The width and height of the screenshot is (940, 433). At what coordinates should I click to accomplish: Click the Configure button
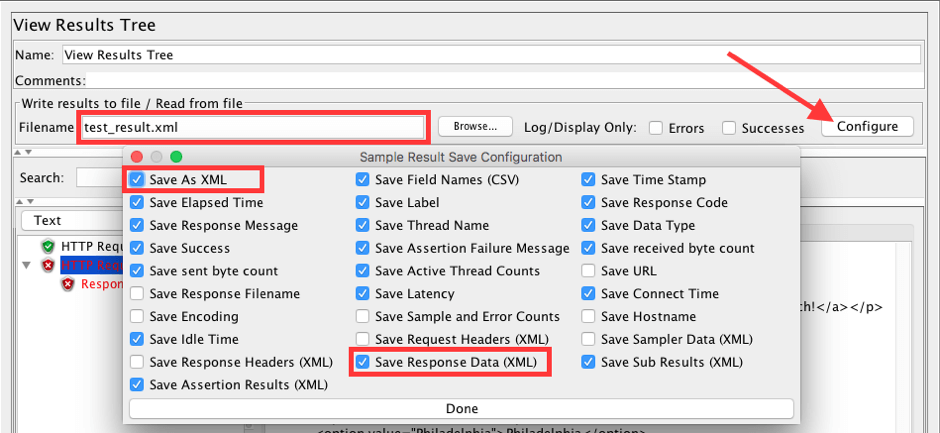coord(867,127)
